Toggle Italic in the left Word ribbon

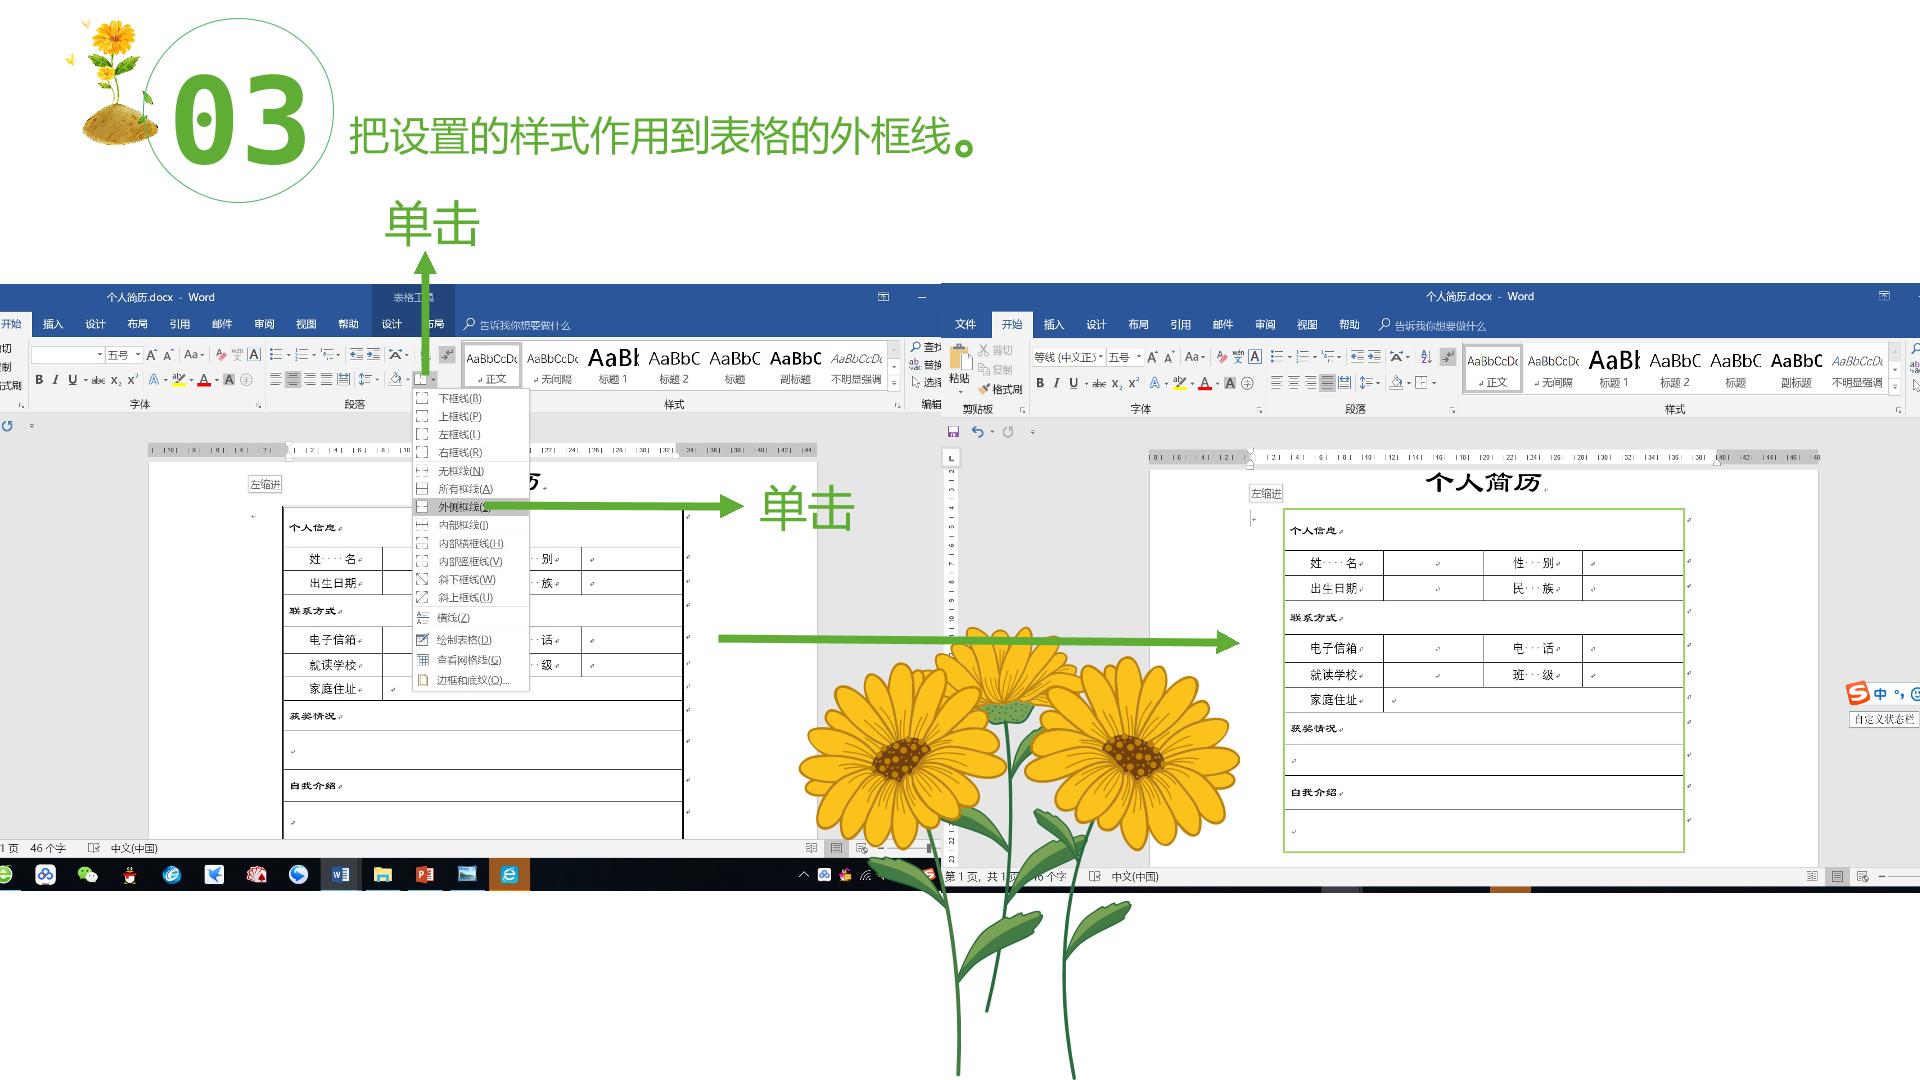pyautogui.click(x=56, y=380)
